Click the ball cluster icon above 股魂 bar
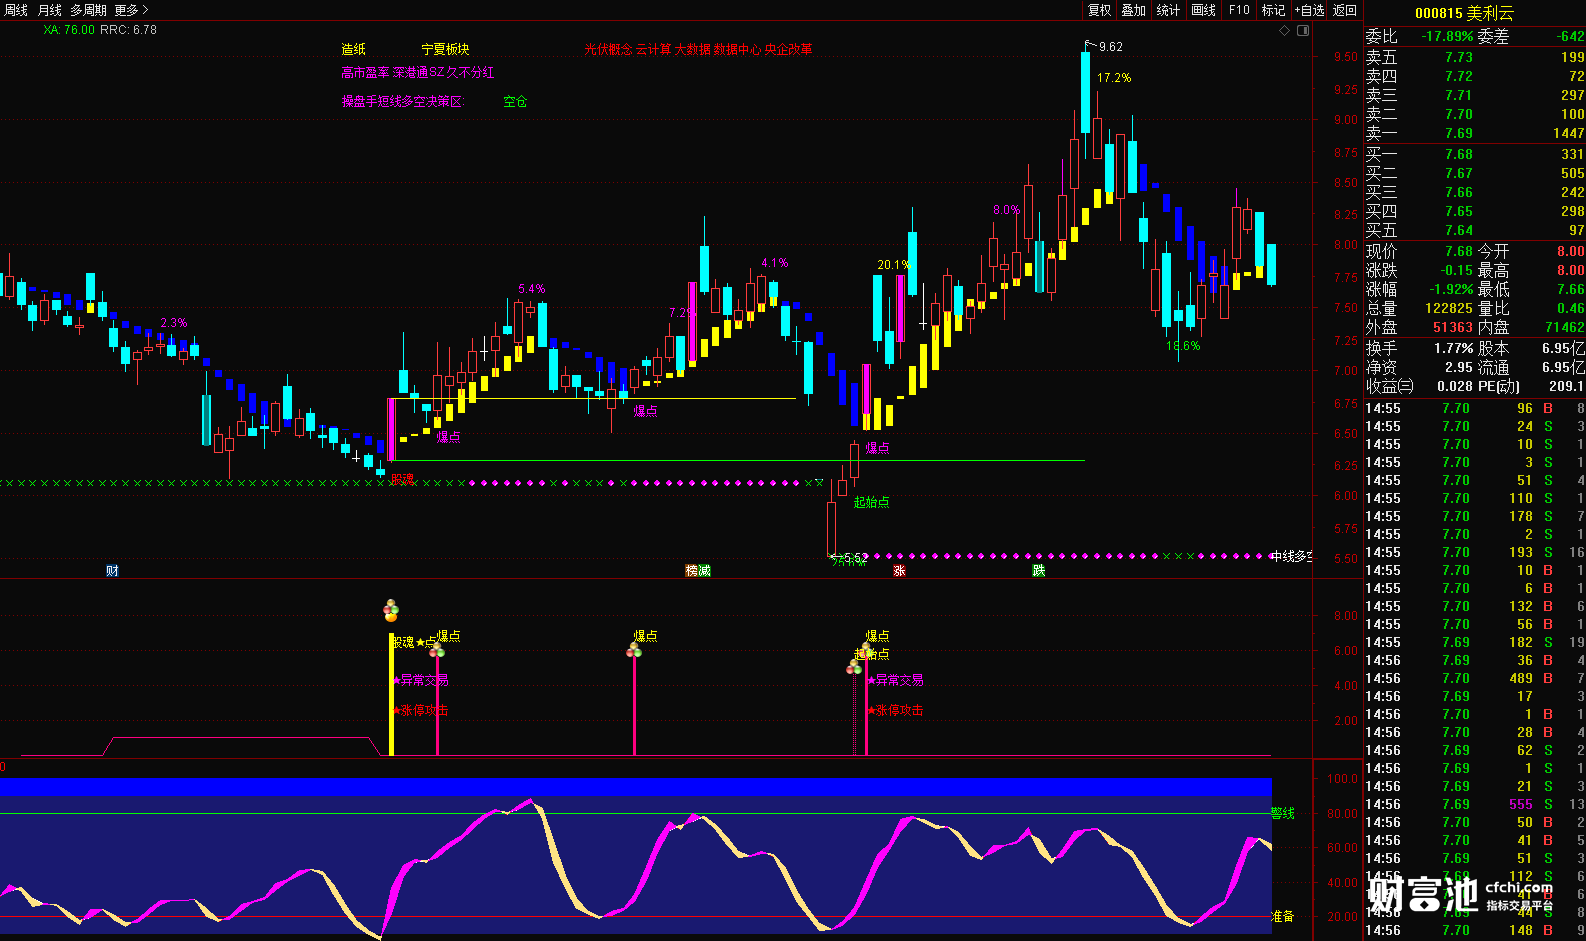The height and width of the screenshot is (941, 1586). pyautogui.click(x=391, y=611)
